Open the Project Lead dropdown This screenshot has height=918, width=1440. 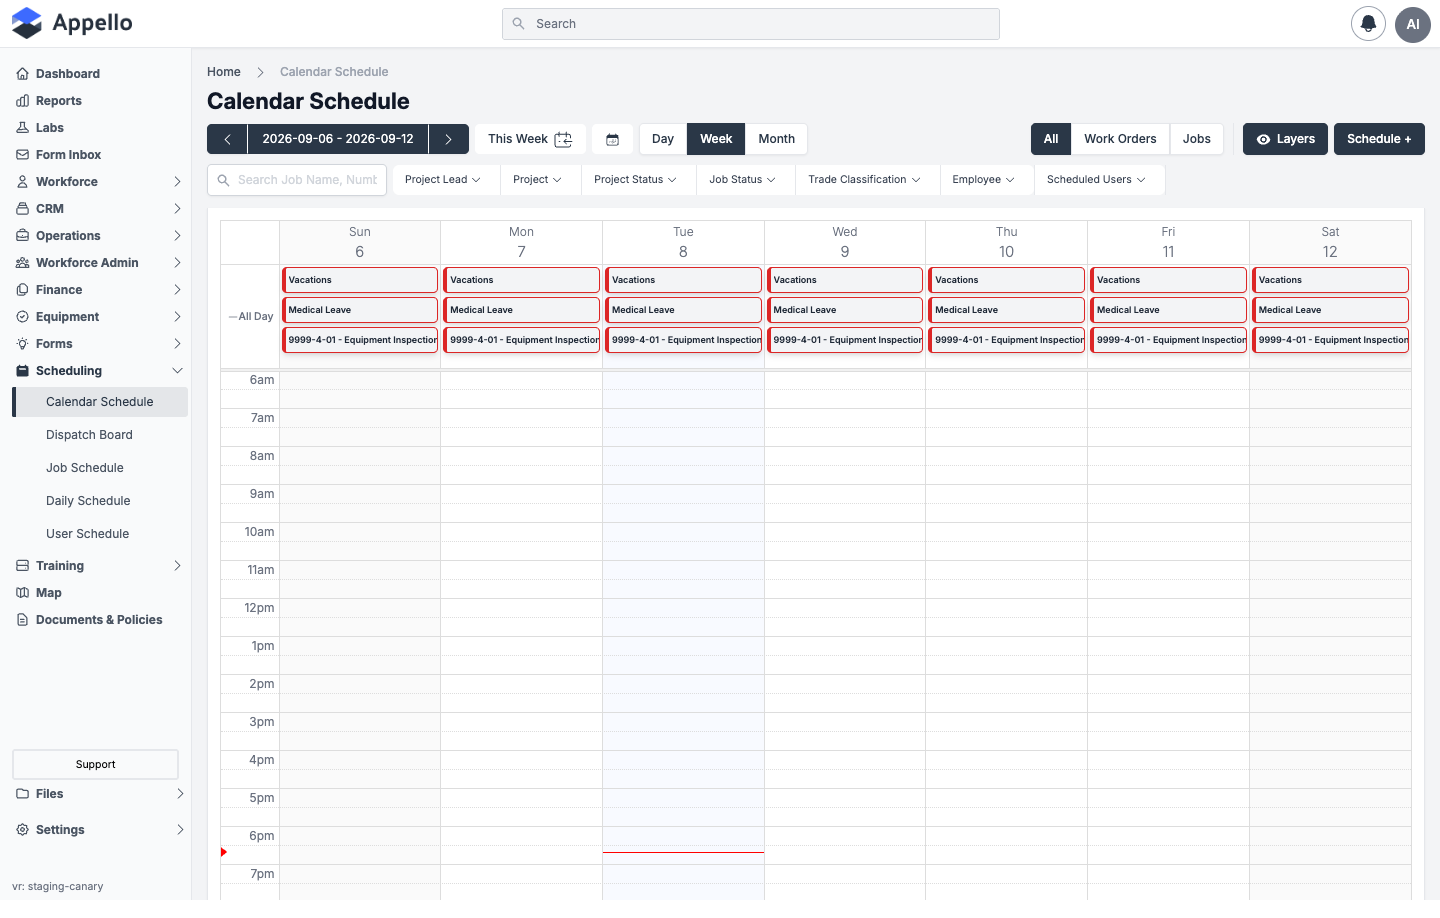pyautogui.click(x=443, y=180)
